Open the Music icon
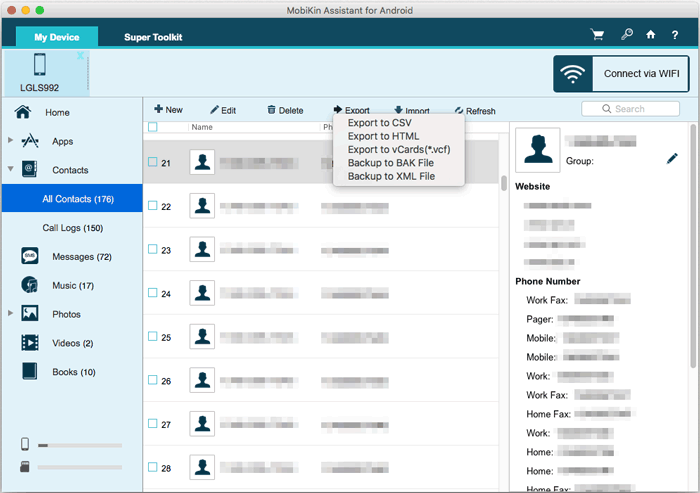 point(30,284)
